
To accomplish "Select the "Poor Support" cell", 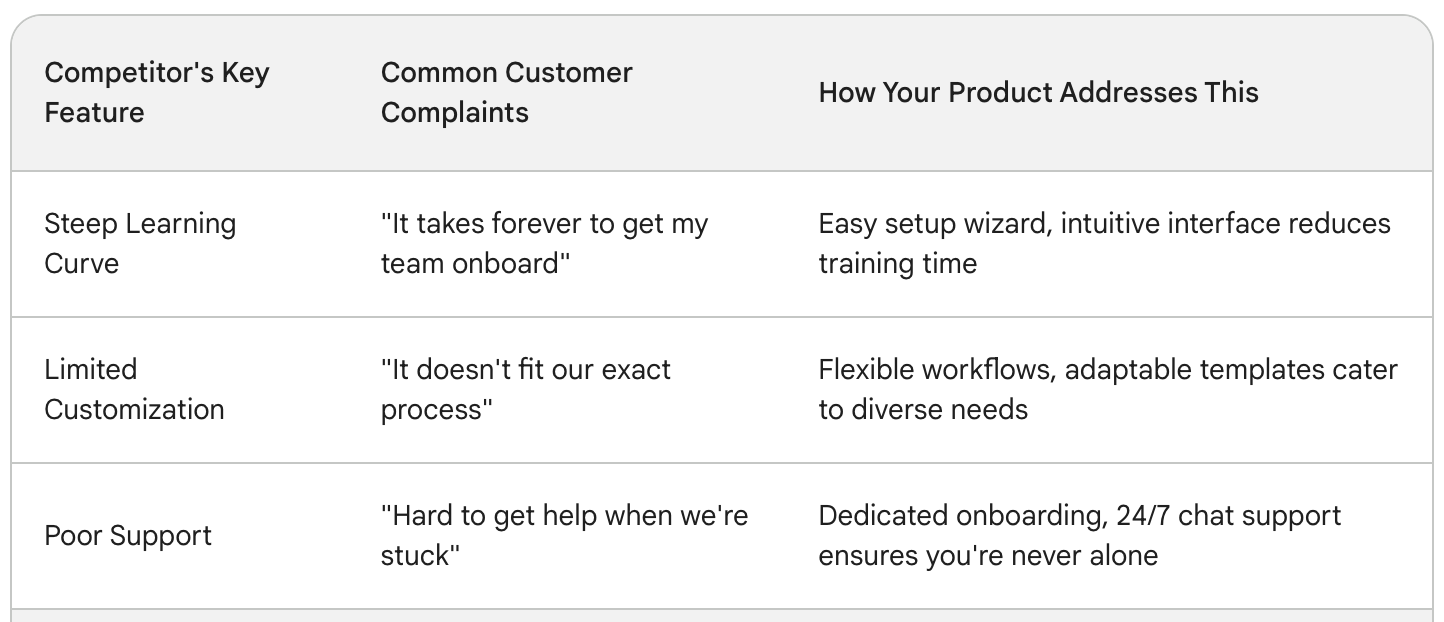I will 128,535.
